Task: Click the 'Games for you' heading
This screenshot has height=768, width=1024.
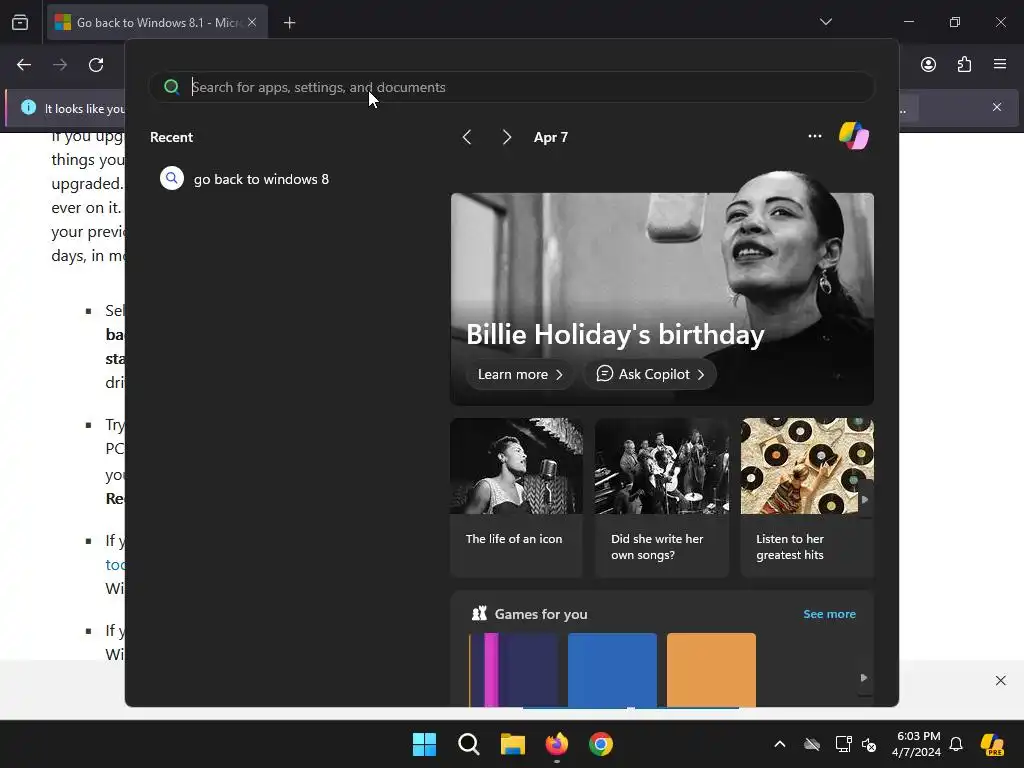Action: coord(541,614)
